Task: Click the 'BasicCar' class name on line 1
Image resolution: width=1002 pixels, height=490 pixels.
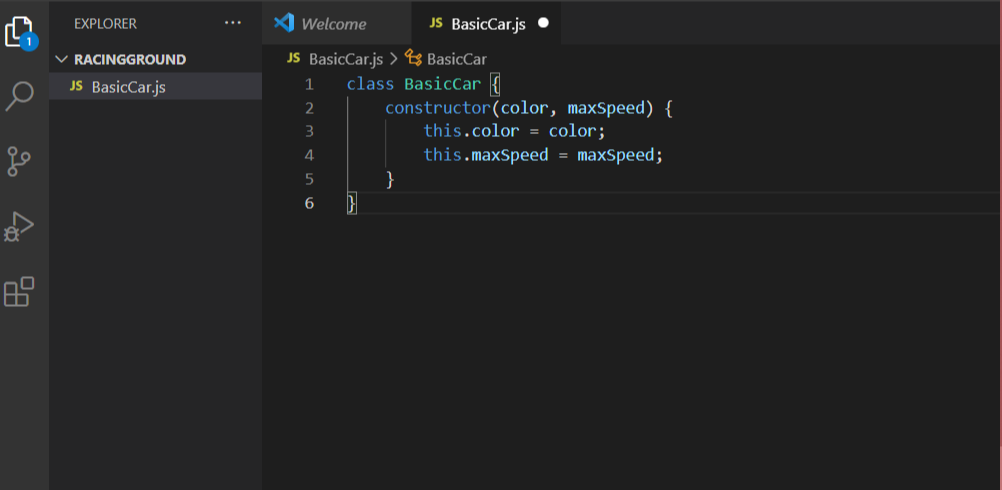Action: (x=443, y=84)
